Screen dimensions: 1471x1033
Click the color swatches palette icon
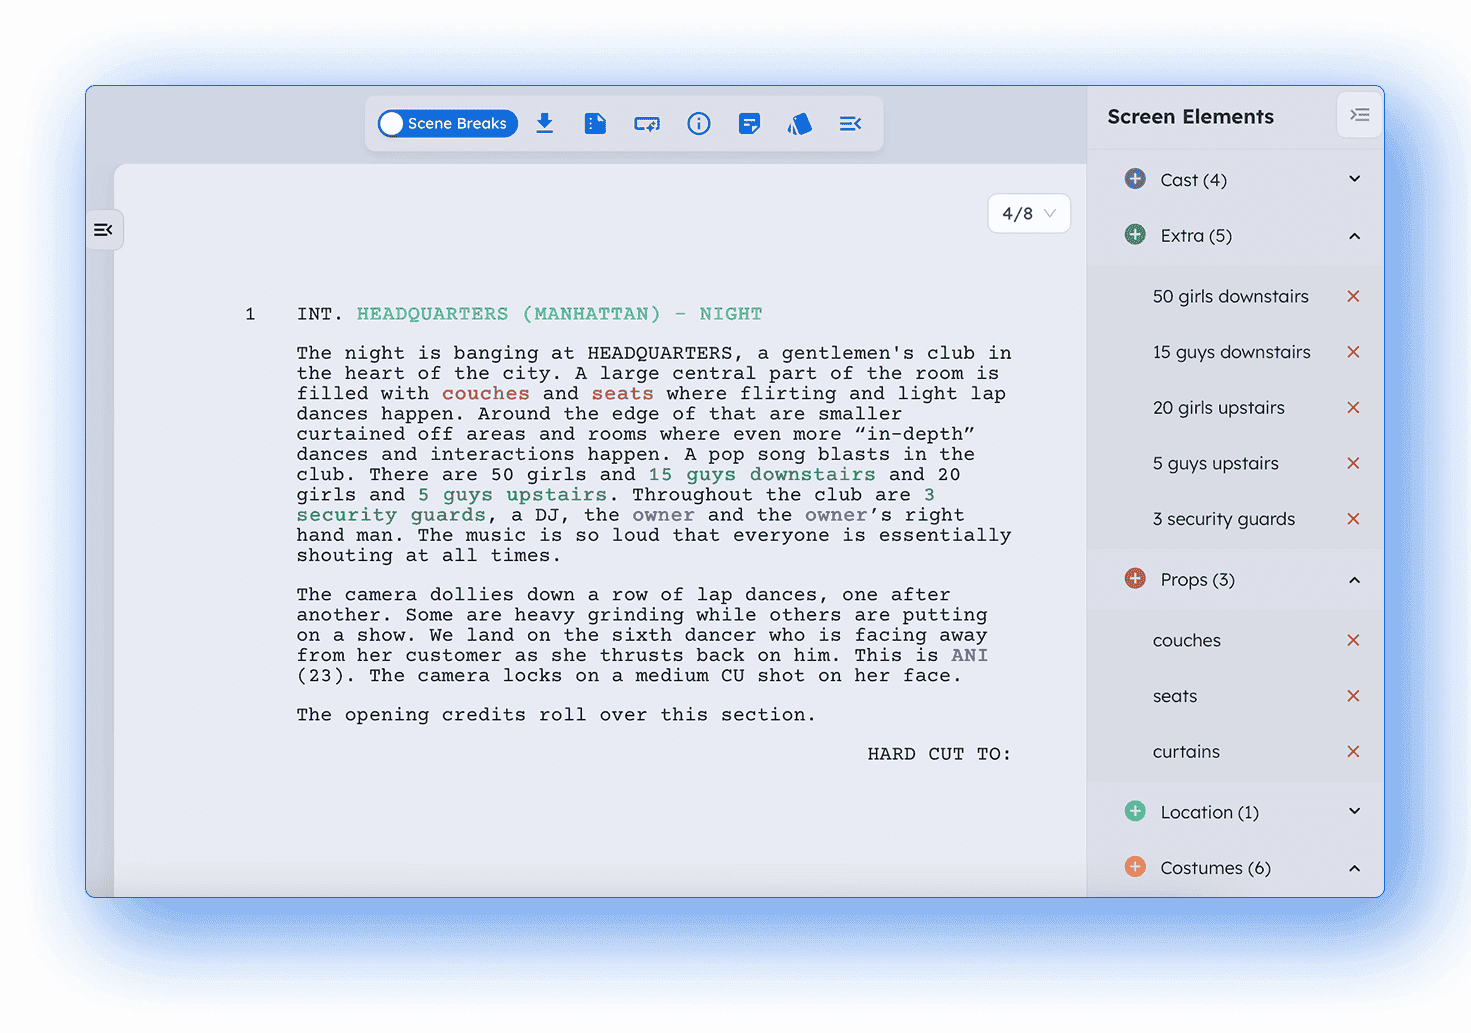pyautogui.click(x=799, y=123)
